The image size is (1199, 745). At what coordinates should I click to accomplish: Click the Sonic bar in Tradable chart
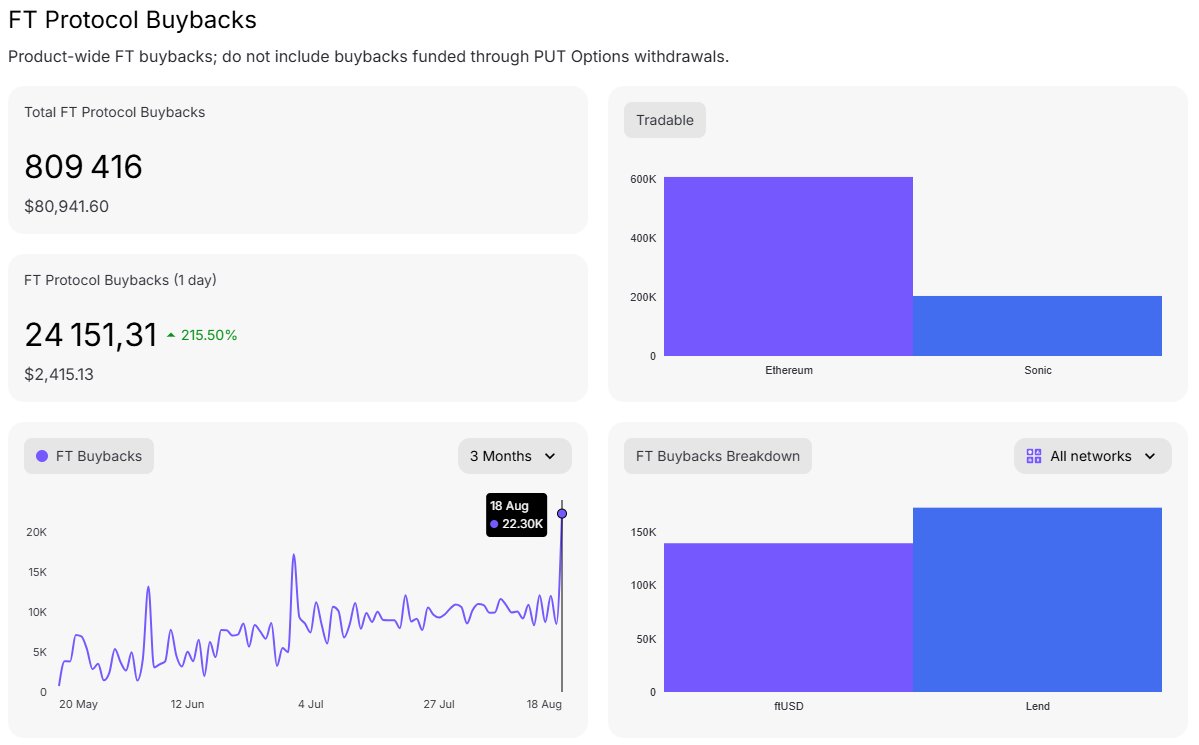pos(1038,326)
